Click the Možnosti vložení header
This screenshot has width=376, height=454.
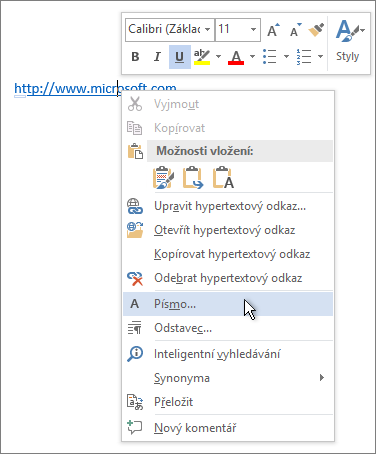pyautogui.click(x=240, y=151)
